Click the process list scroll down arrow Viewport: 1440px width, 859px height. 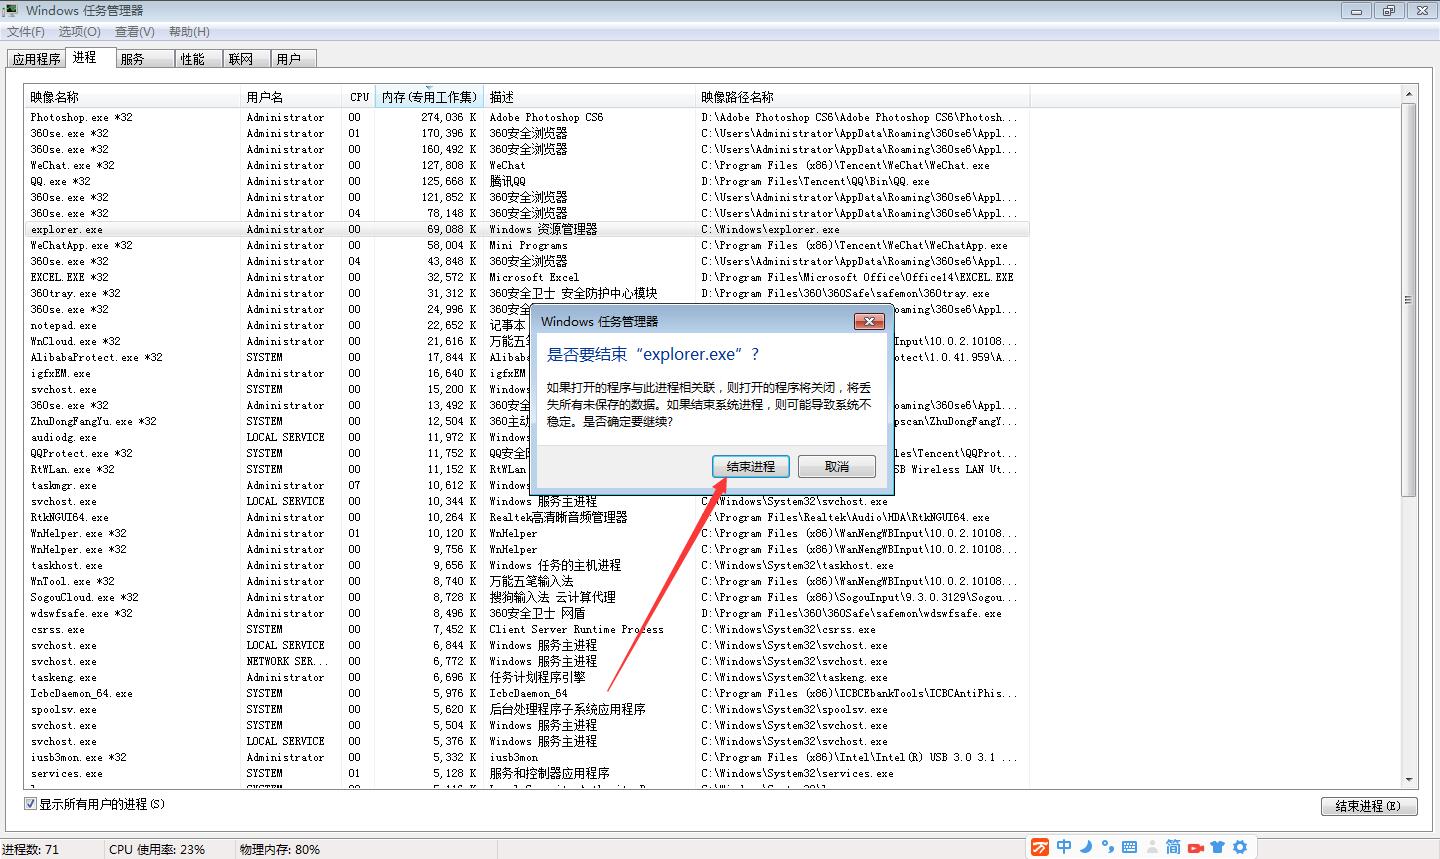coord(1409,779)
